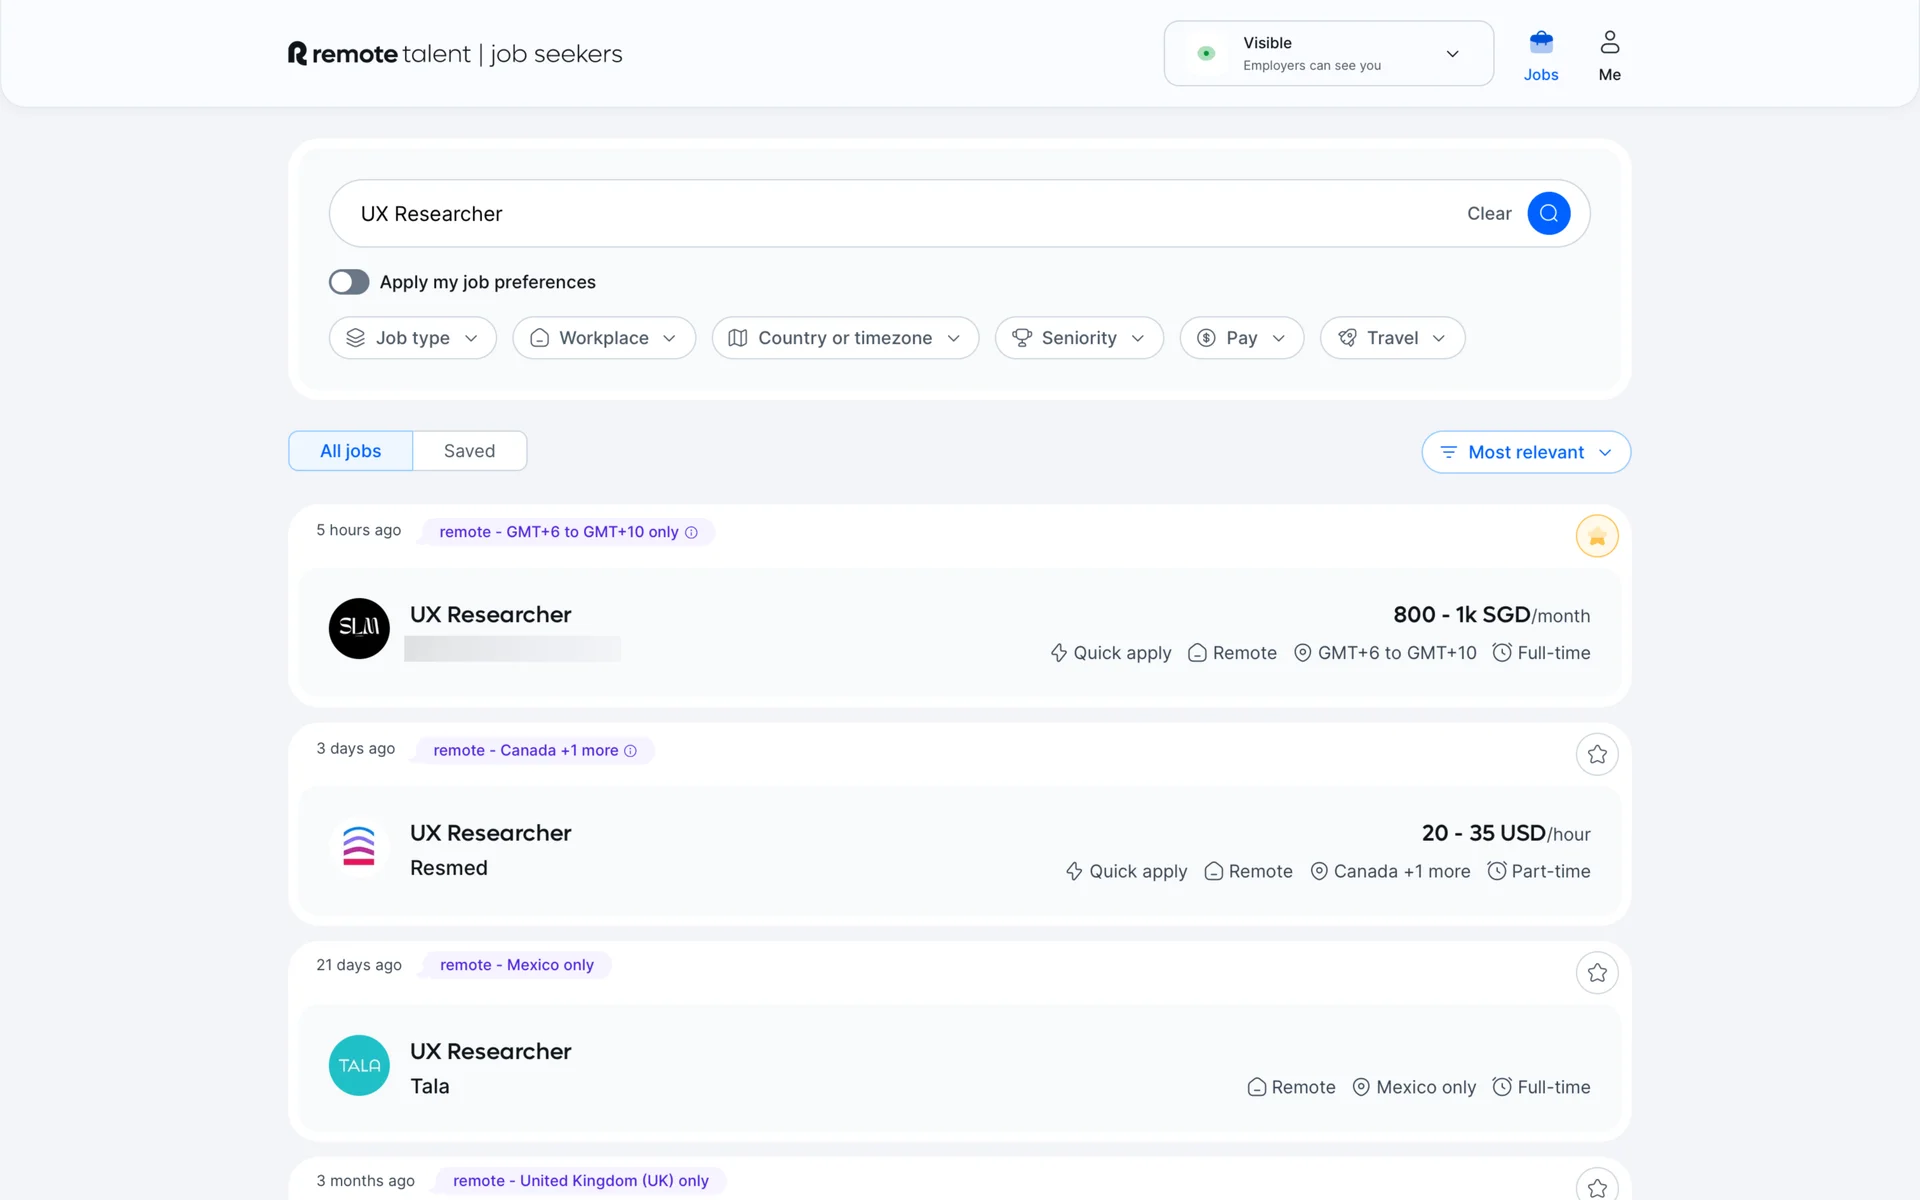Image resolution: width=1920 pixels, height=1200 pixels.
Task: Open the Country or timezone dropdown
Action: click(844, 338)
